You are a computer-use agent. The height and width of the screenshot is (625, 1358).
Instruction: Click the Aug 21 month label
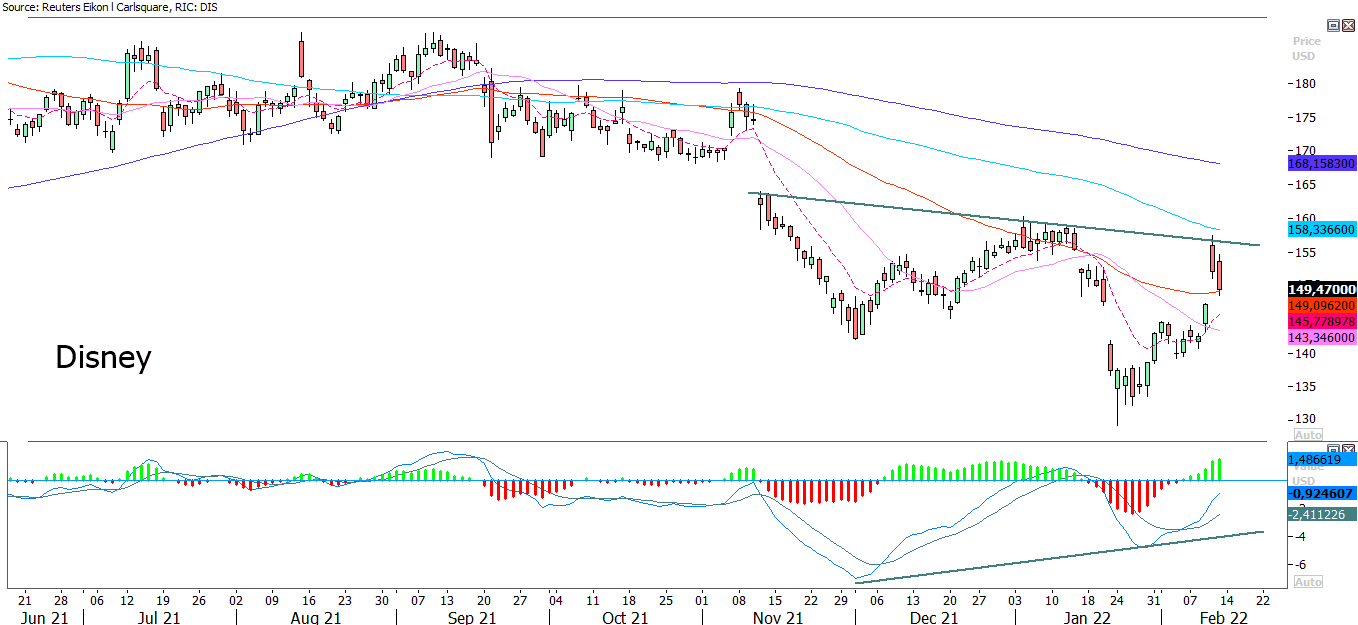pyautogui.click(x=317, y=618)
